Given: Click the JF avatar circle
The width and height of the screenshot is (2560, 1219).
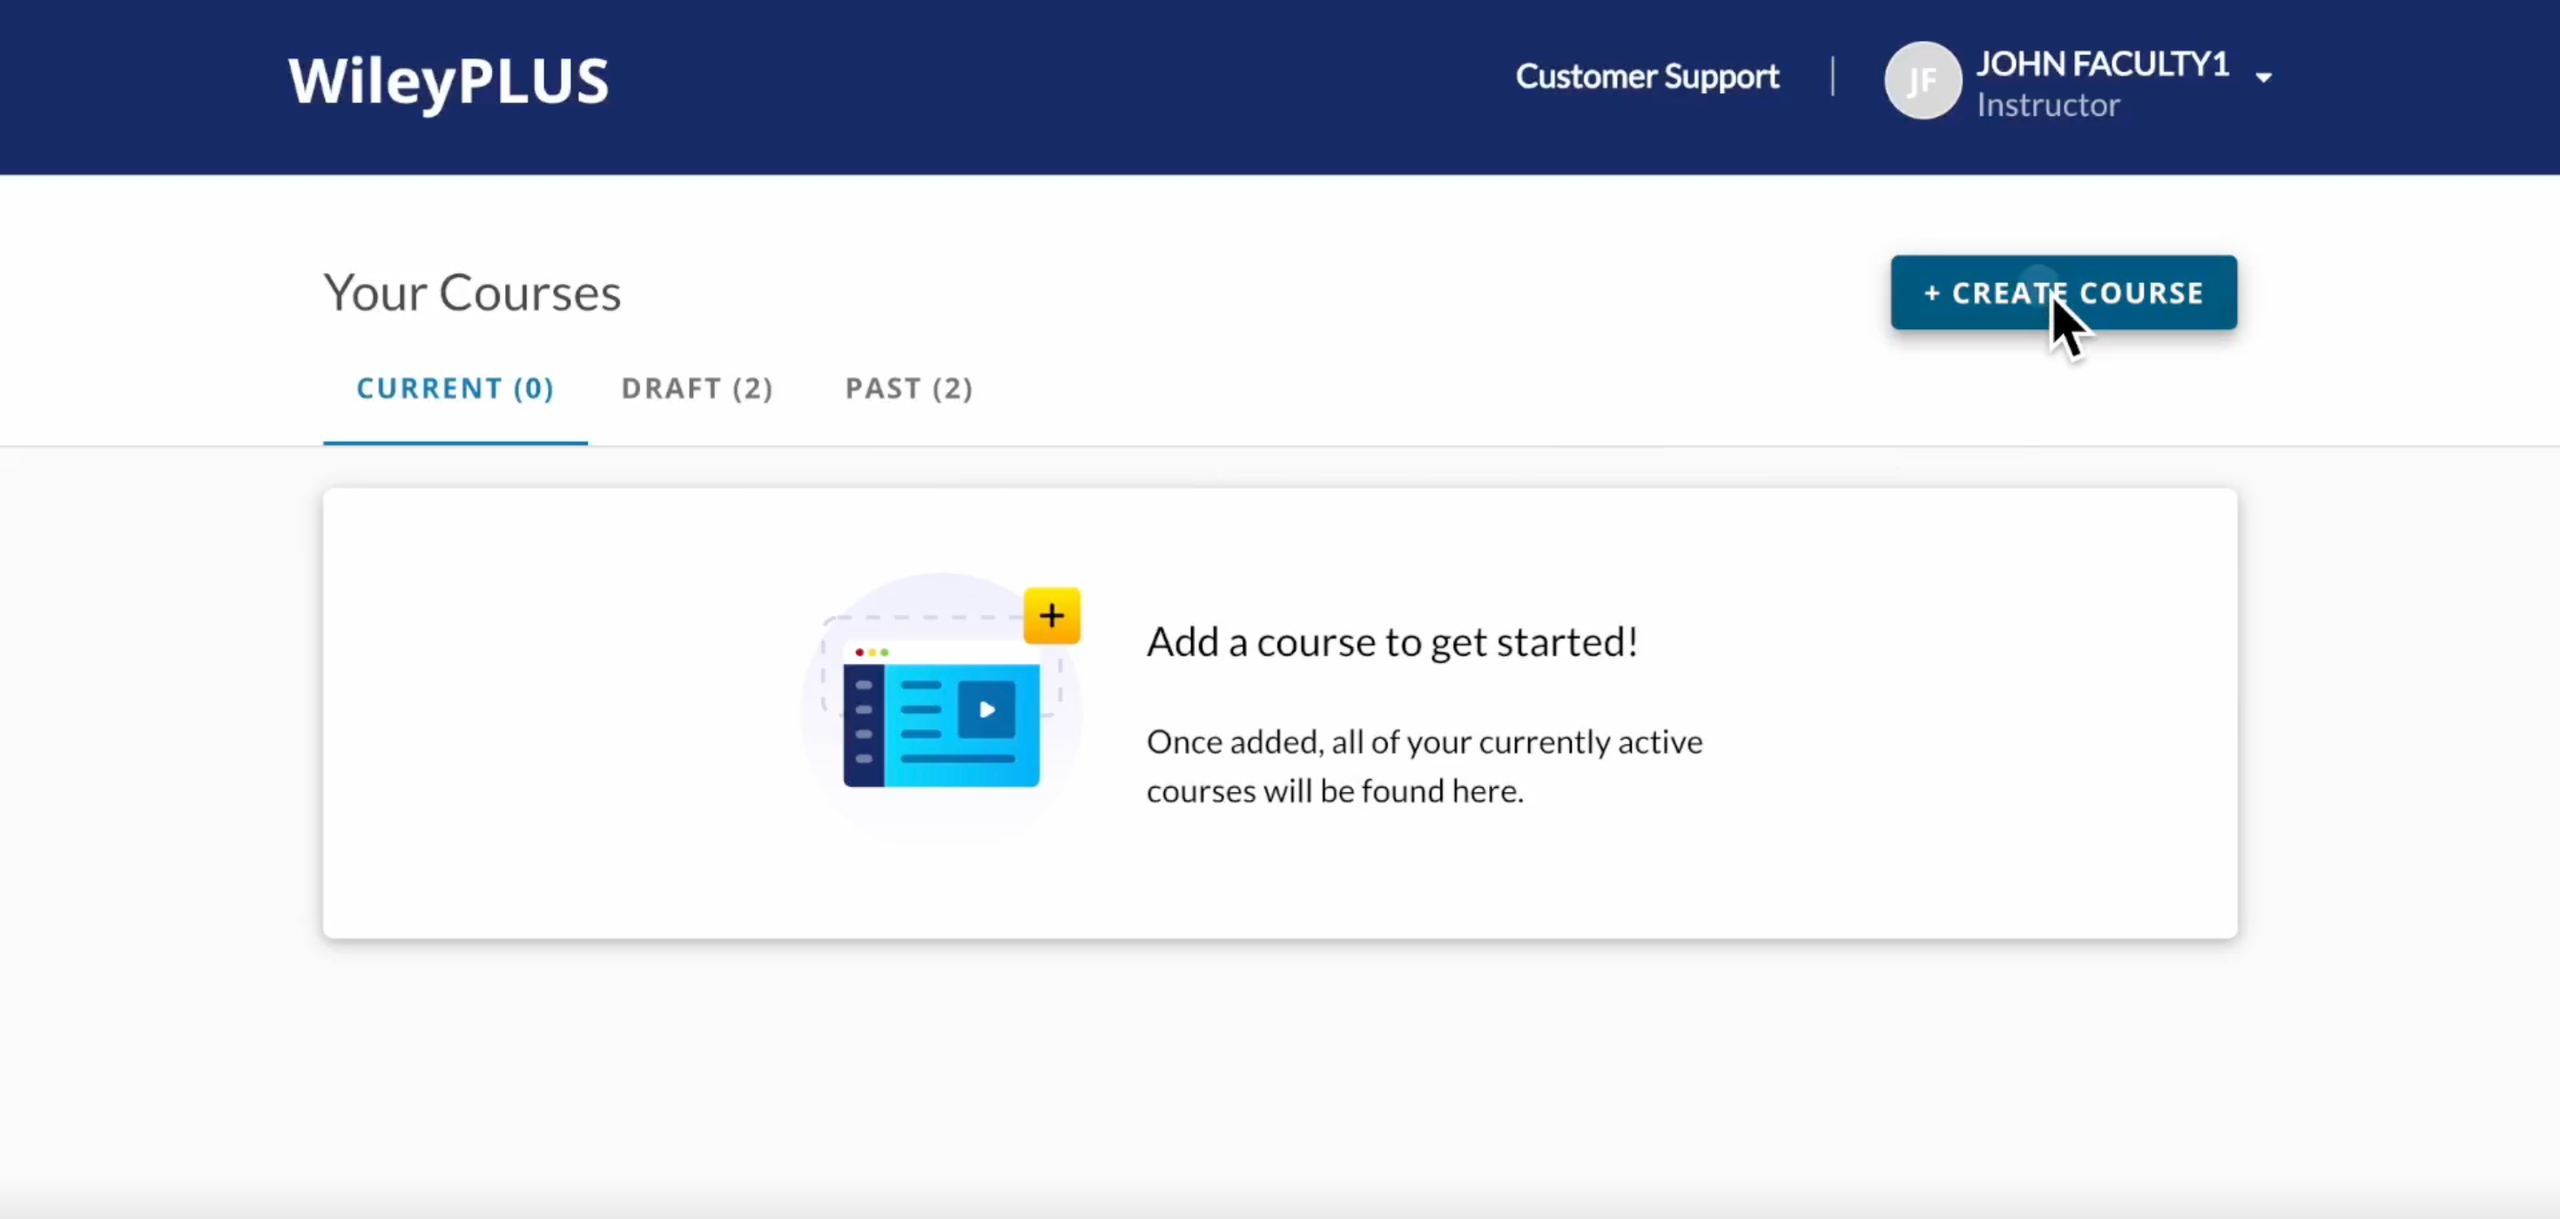Looking at the screenshot, I should coord(1921,80).
